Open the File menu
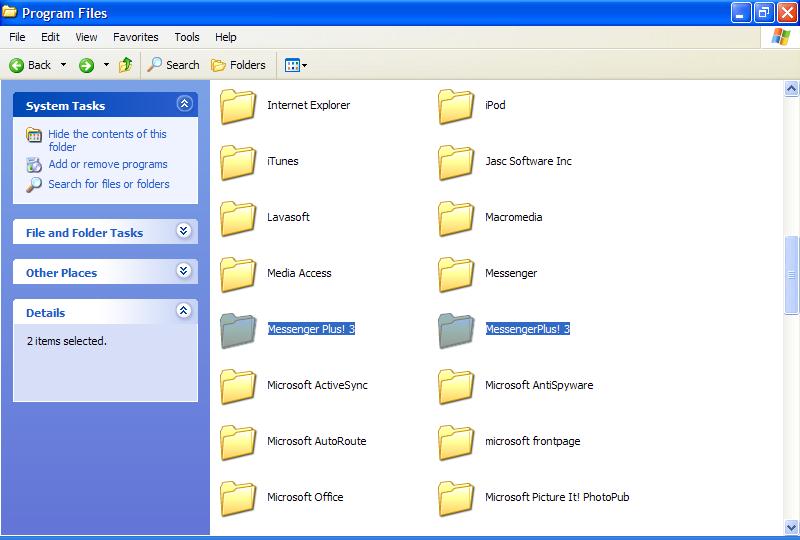 coord(17,37)
